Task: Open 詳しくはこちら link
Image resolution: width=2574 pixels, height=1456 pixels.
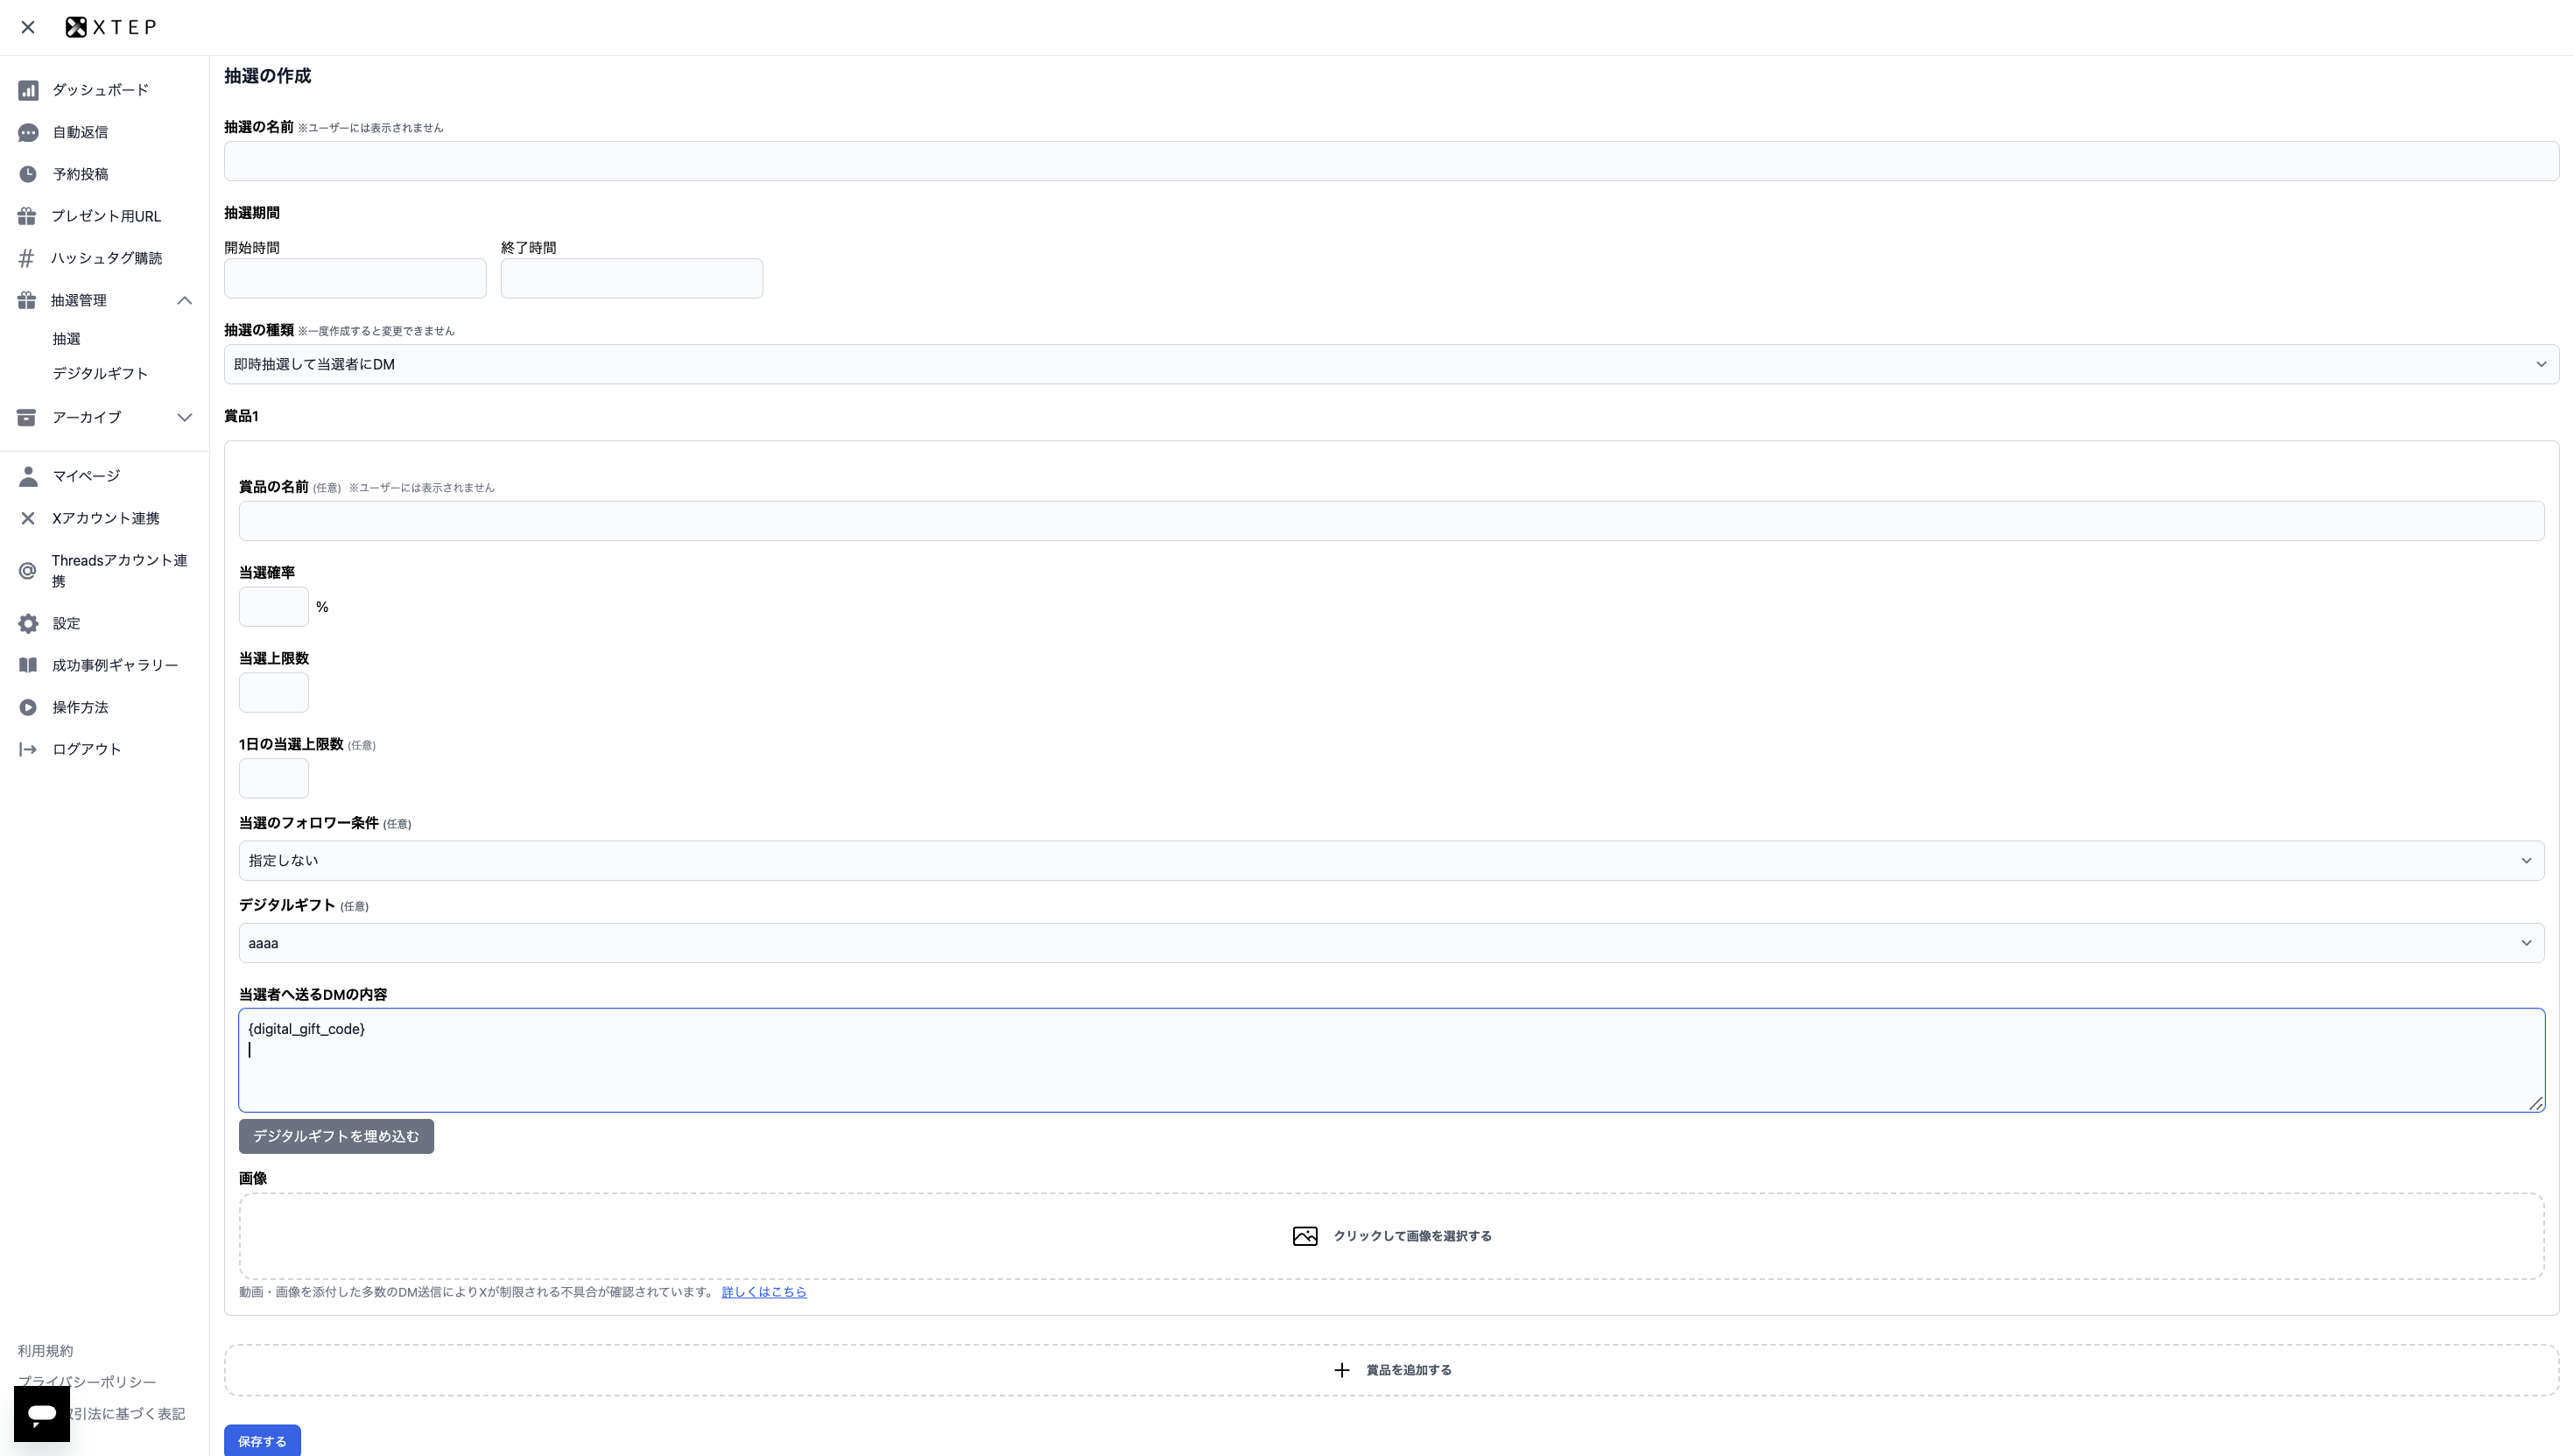Action: pyautogui.click(x=764, y=1292)
